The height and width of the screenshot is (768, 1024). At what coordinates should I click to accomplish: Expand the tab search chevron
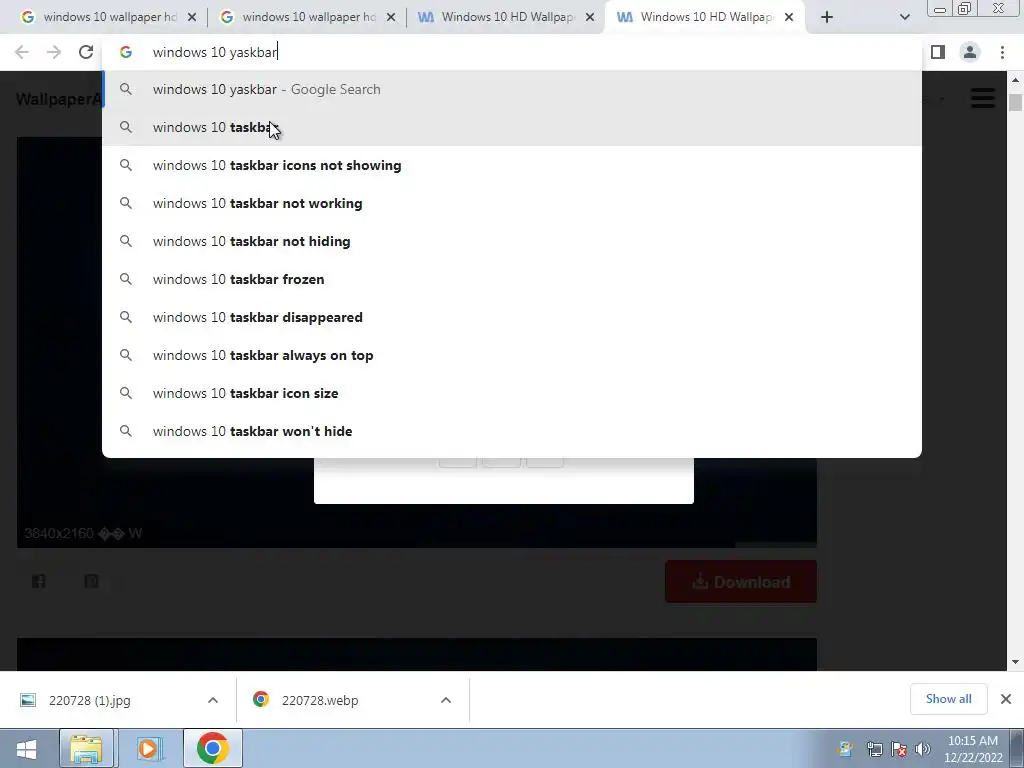point(904,17)
